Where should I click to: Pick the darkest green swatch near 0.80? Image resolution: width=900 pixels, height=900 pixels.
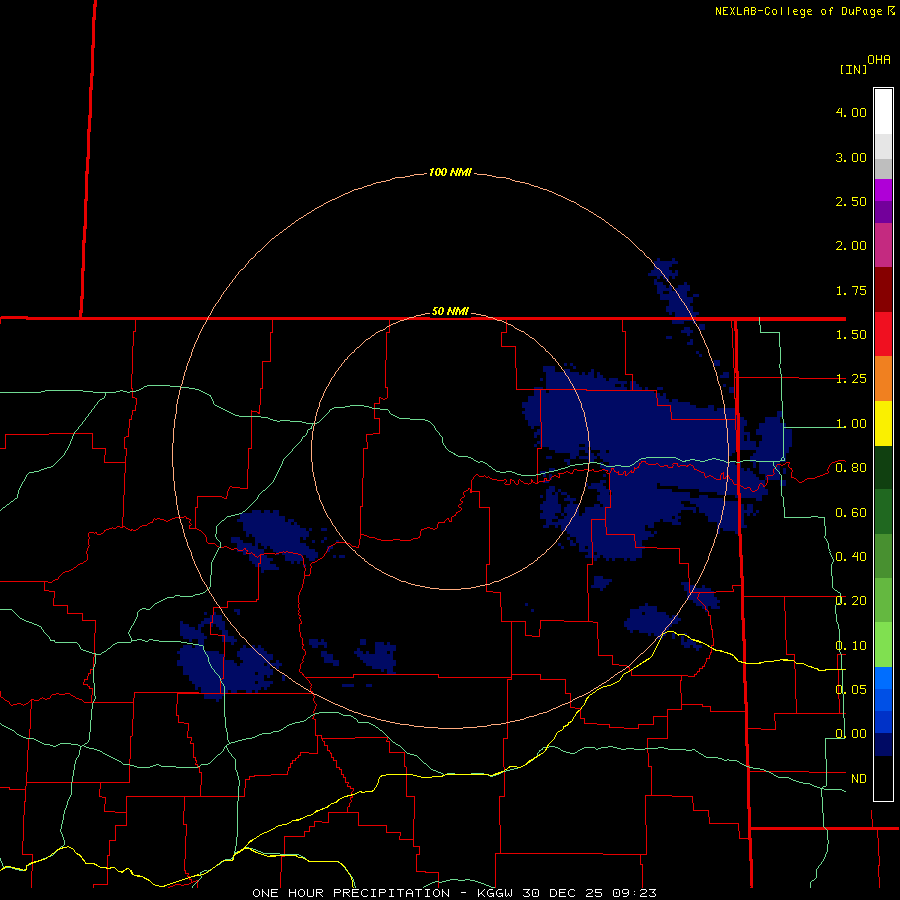coord(883,468)
